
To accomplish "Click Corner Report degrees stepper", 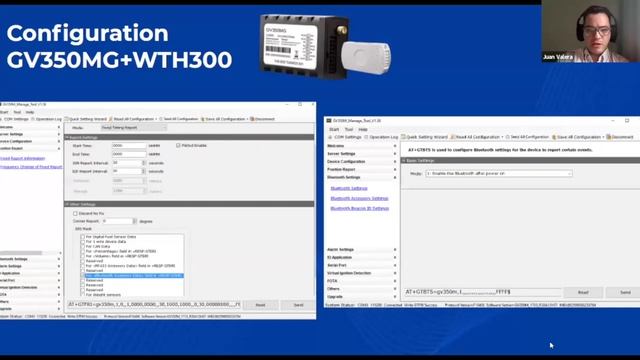I will [x=135, y=221].
